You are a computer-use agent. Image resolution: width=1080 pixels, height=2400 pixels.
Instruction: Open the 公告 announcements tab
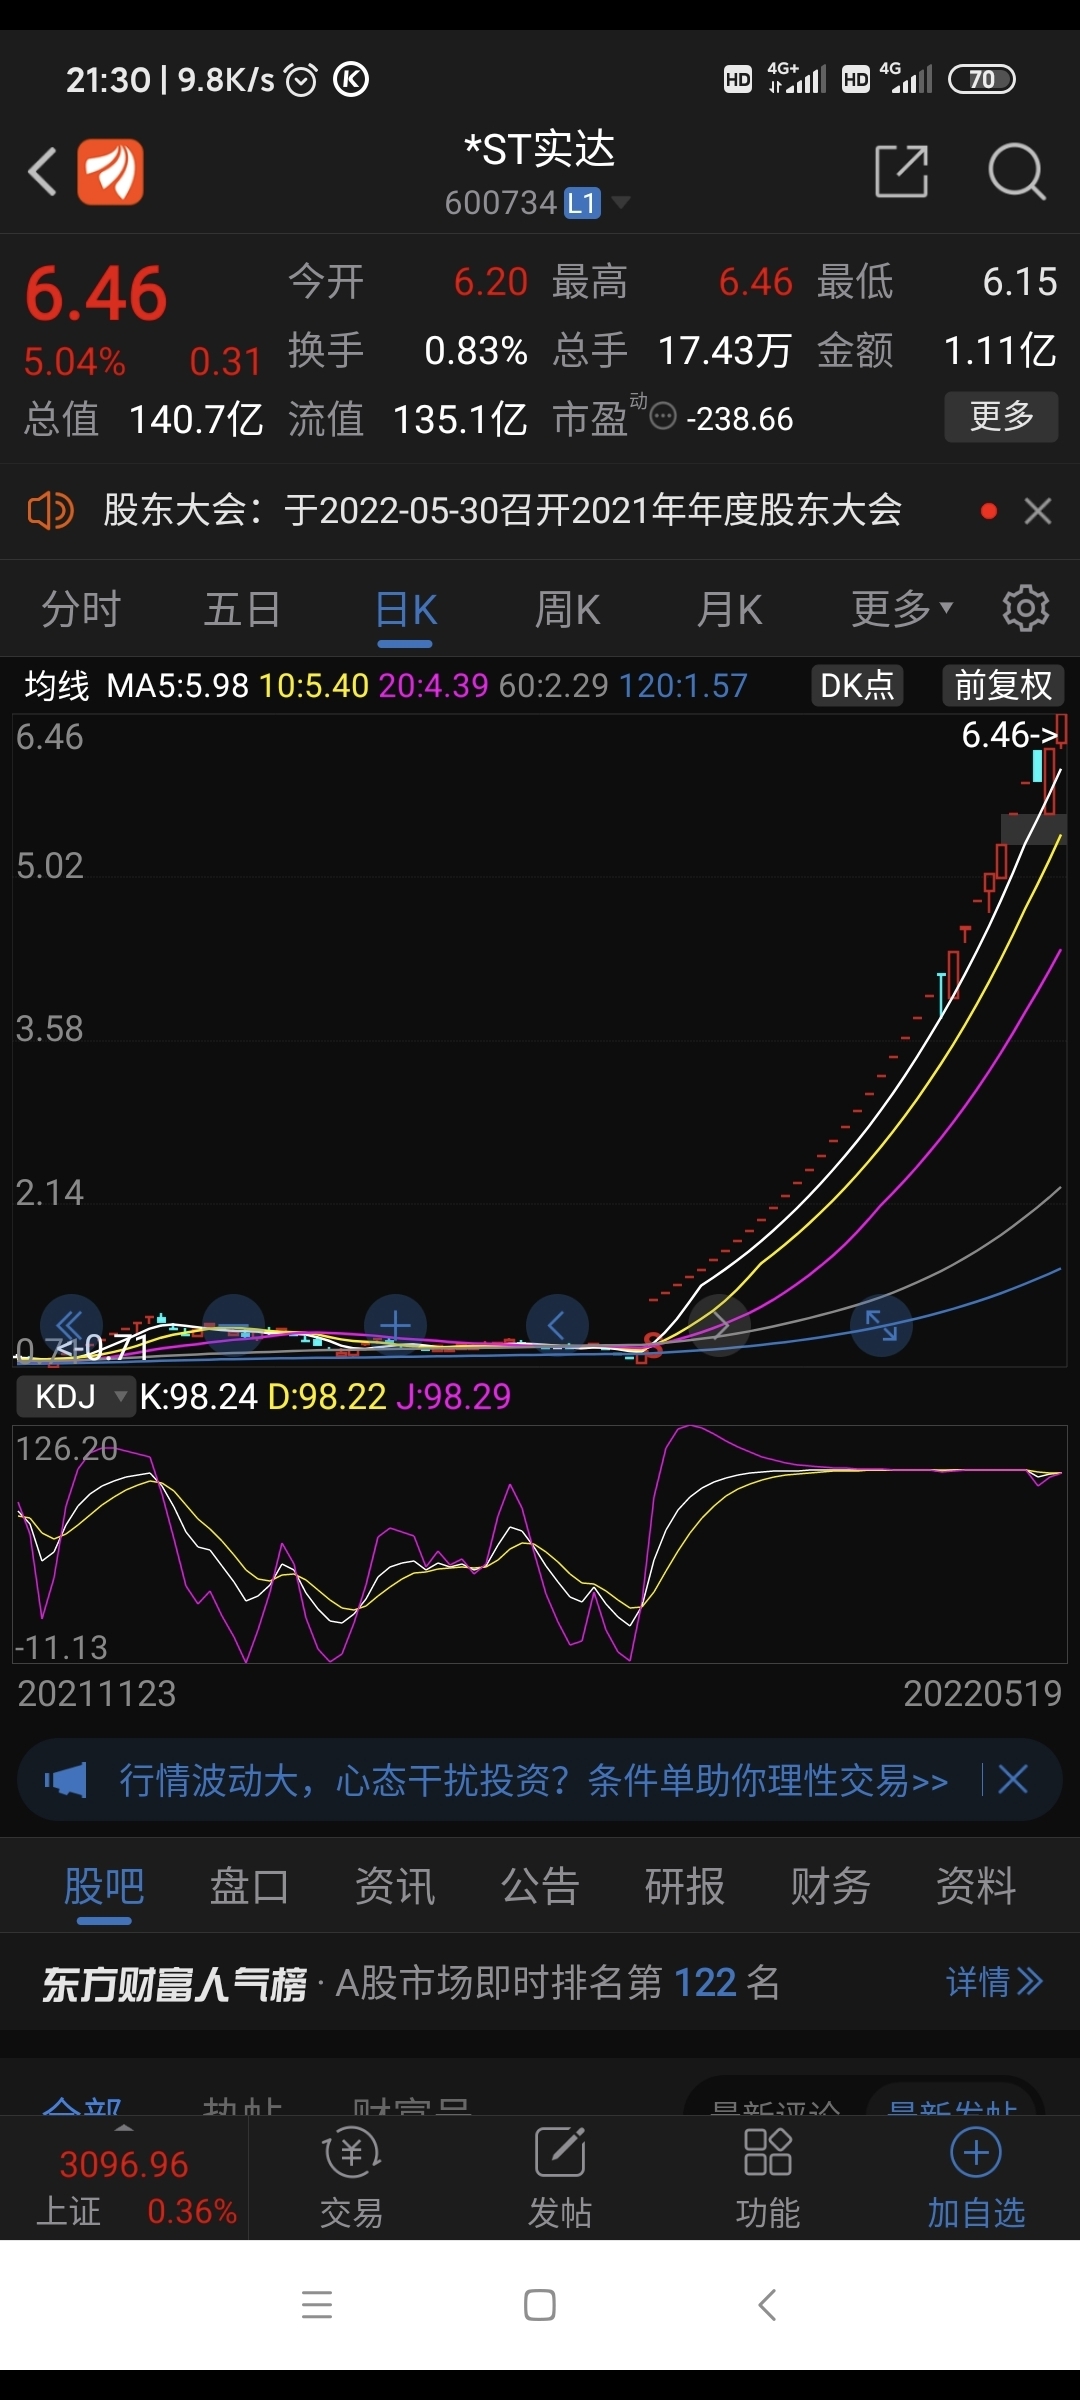click(x=540, y=1887)
